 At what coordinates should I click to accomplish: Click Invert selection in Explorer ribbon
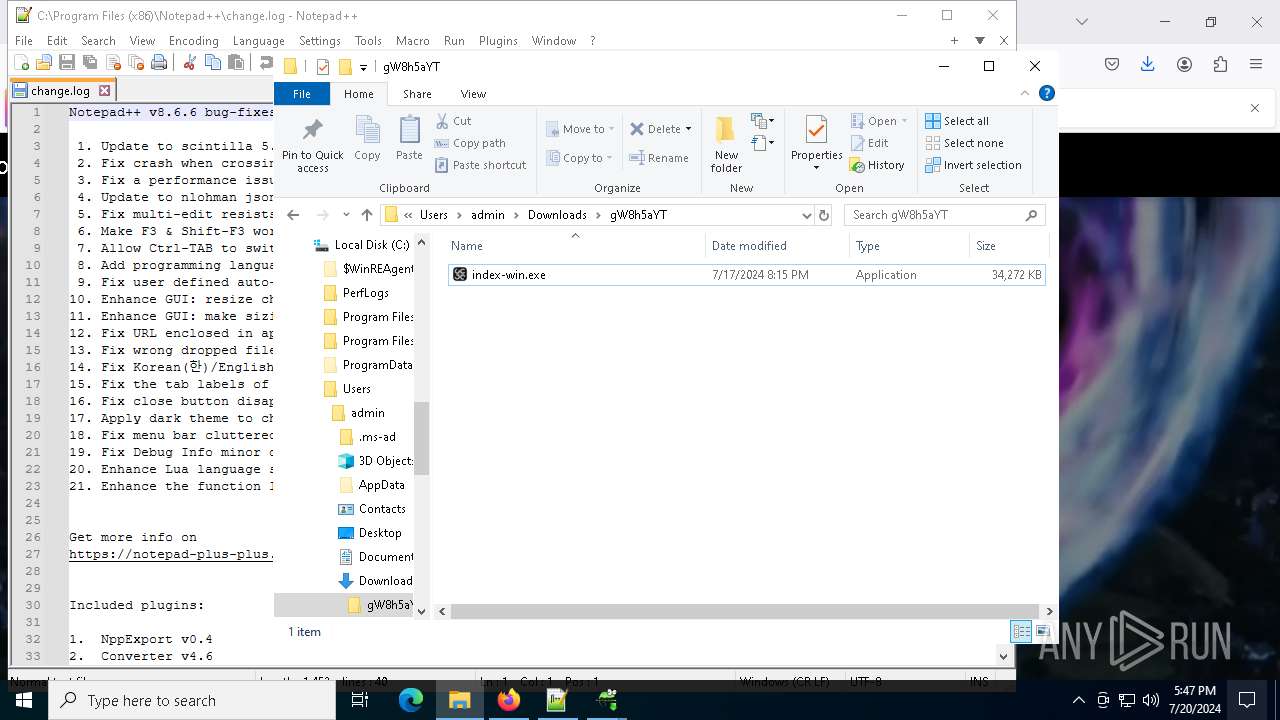(973, 165)
